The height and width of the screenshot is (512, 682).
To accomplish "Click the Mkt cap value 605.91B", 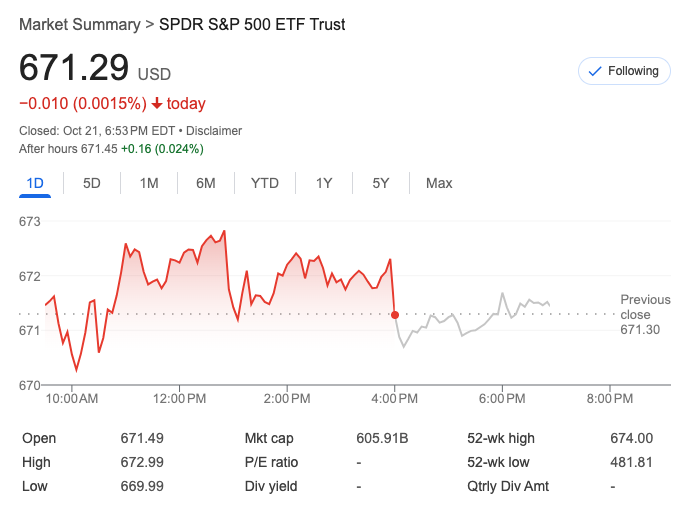I will [382, 438].
